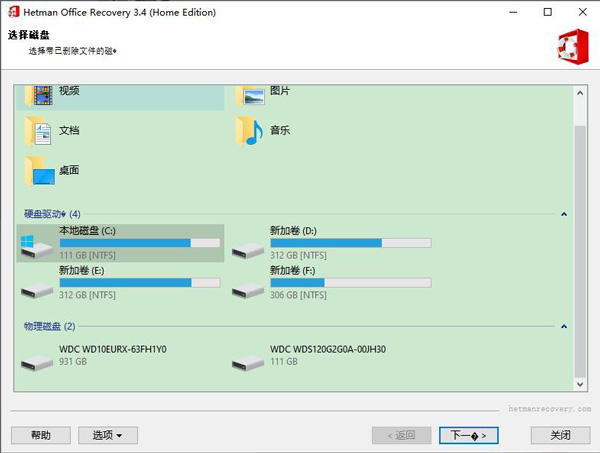Click the 111 GB [NTFS] text under C:
Image resolution: width=600 pixels, height=453 pixels.
(87, 255)
